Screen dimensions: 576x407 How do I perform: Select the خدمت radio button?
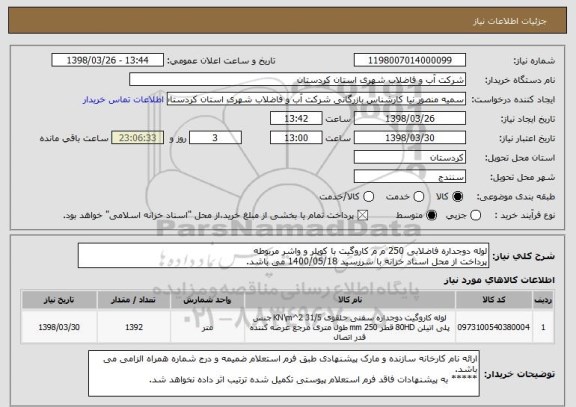pyautogui.click(x=419, y=197)
